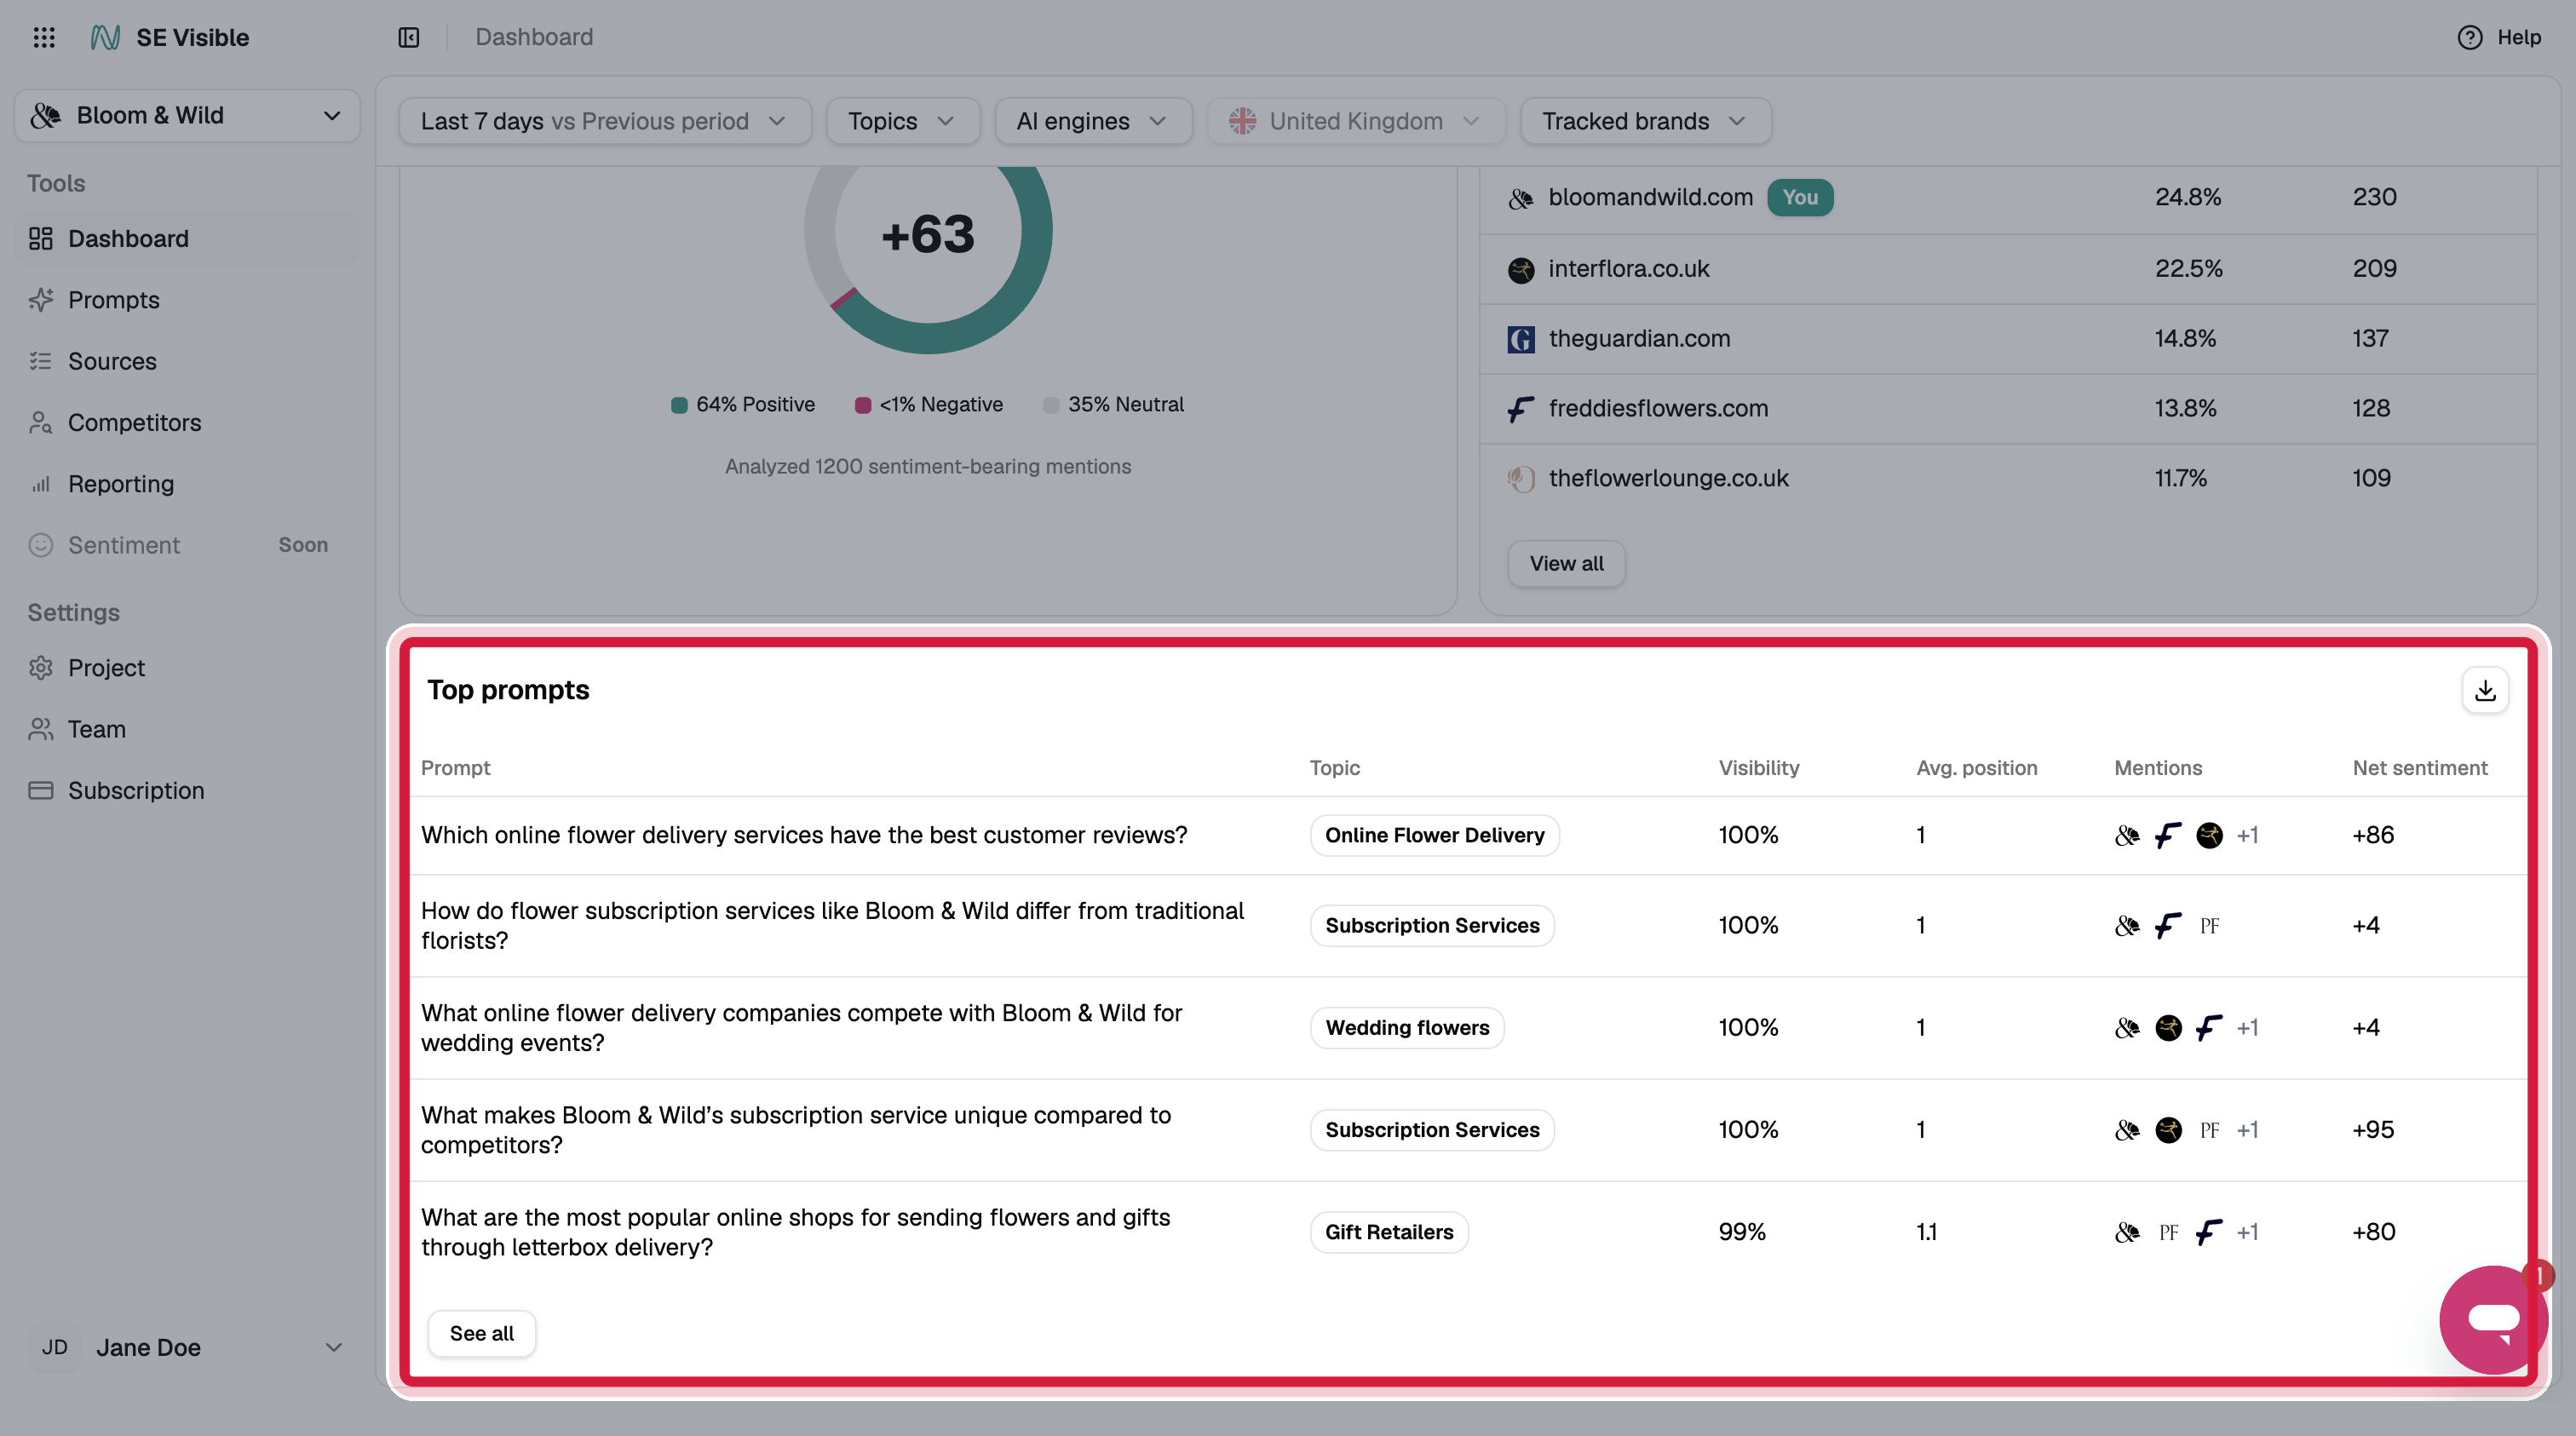Click the Gift Retailers topic tag
This screenshot has width=2576, height=1436.
tap(1389, 1232)
